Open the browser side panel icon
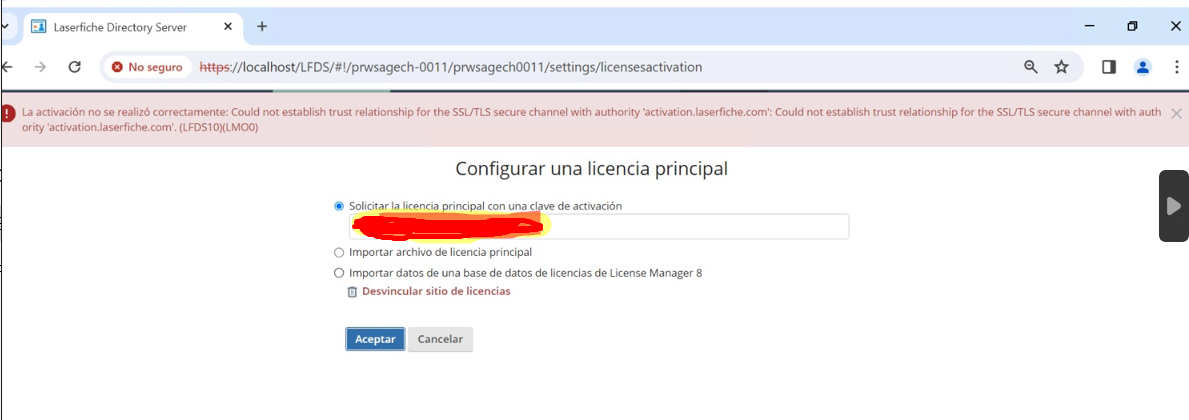The image size is (1189, 420). click(x=1109, y=67)
